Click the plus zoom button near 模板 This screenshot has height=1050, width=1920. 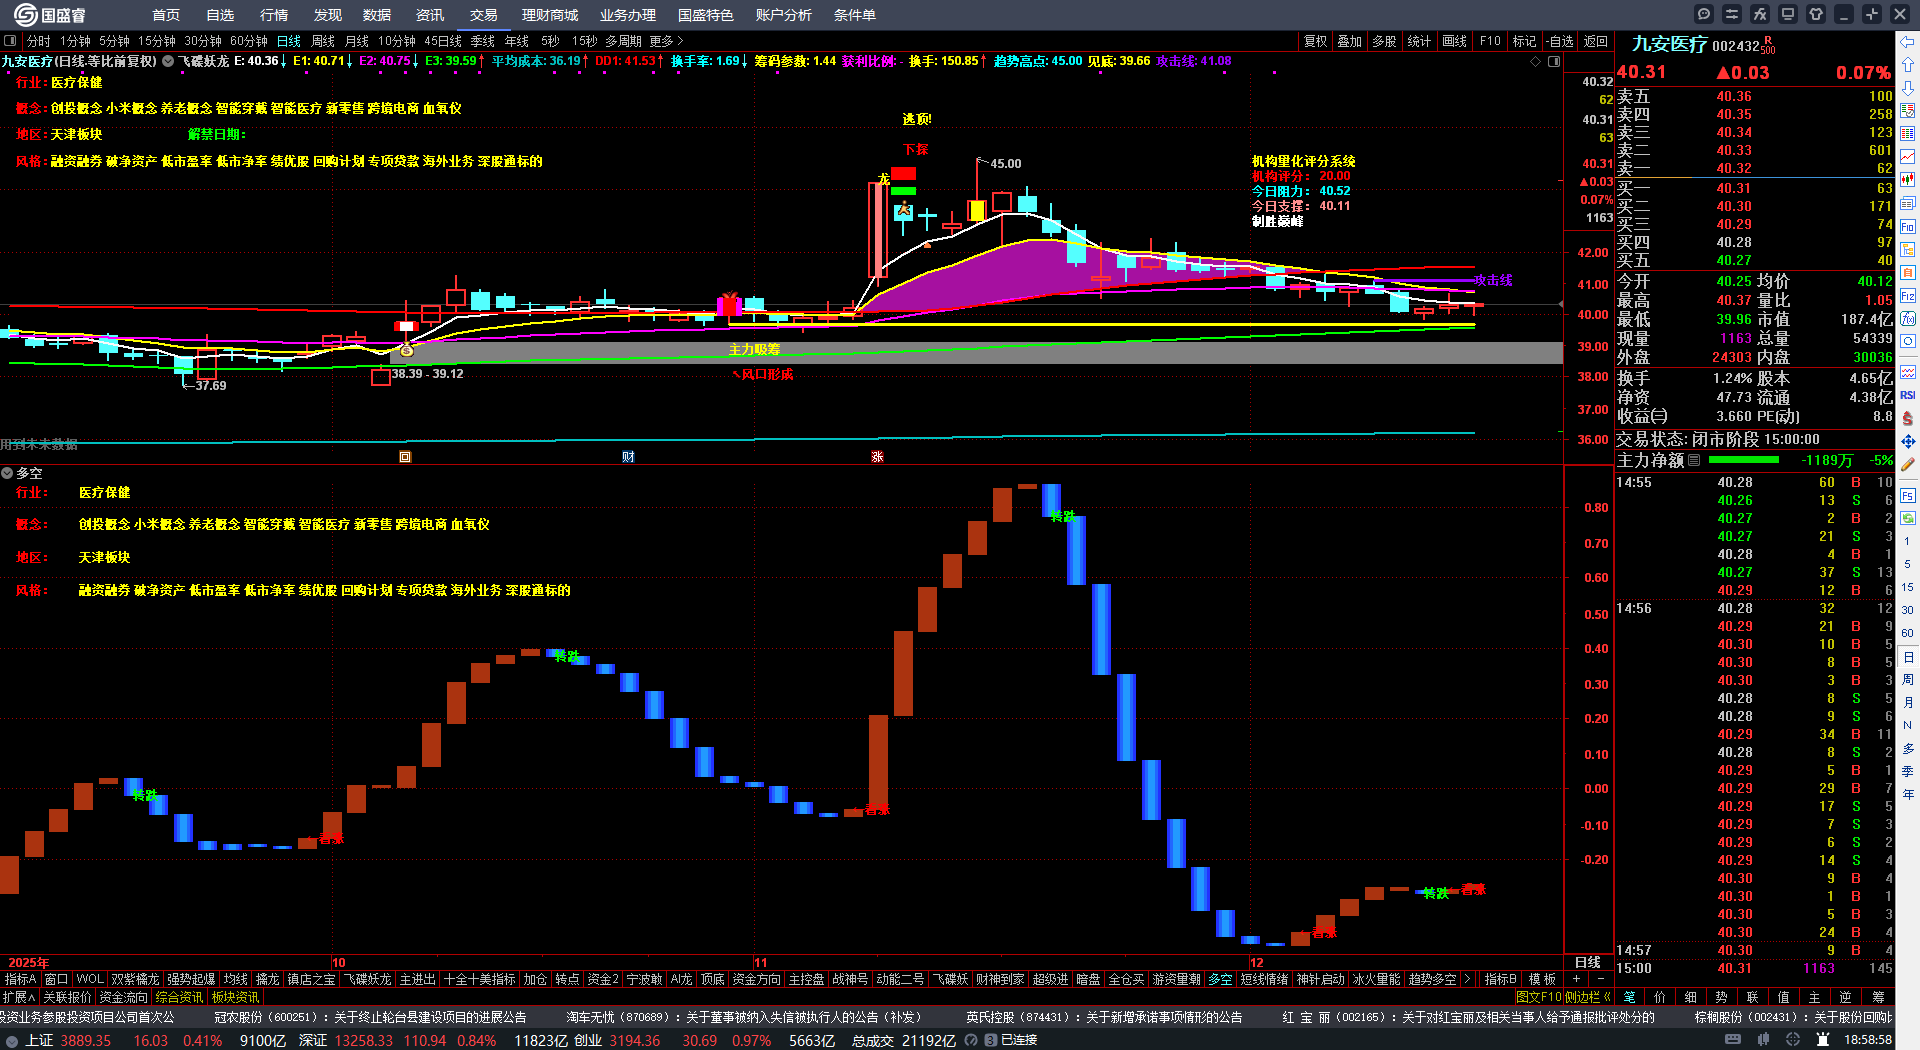pyautogui.click(x=1577, y=979)
